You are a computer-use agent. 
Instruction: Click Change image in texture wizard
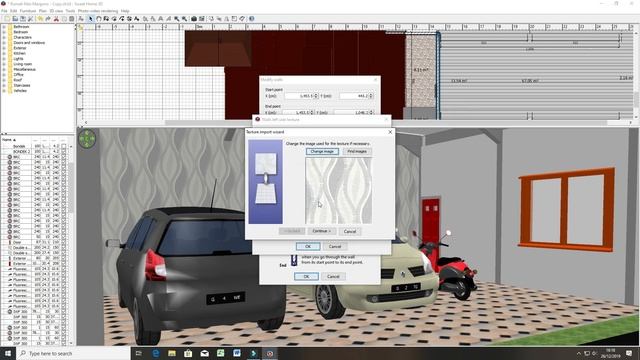(322, 151)
